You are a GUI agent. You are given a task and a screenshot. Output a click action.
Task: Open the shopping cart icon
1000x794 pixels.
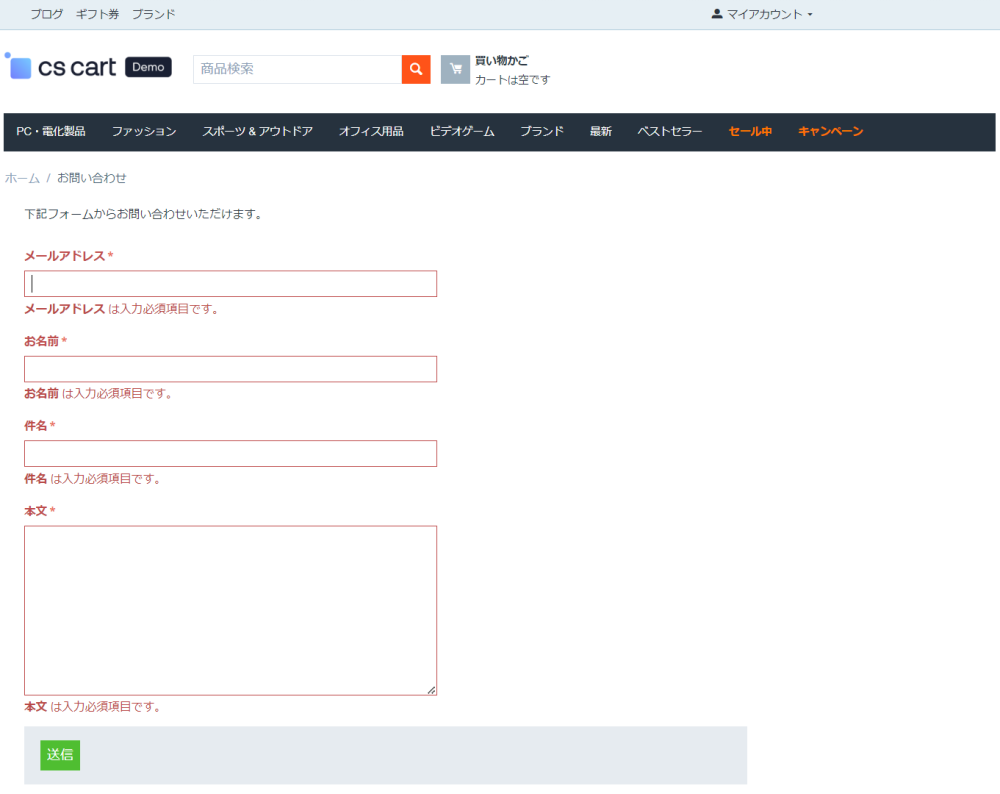coord(455,69)
